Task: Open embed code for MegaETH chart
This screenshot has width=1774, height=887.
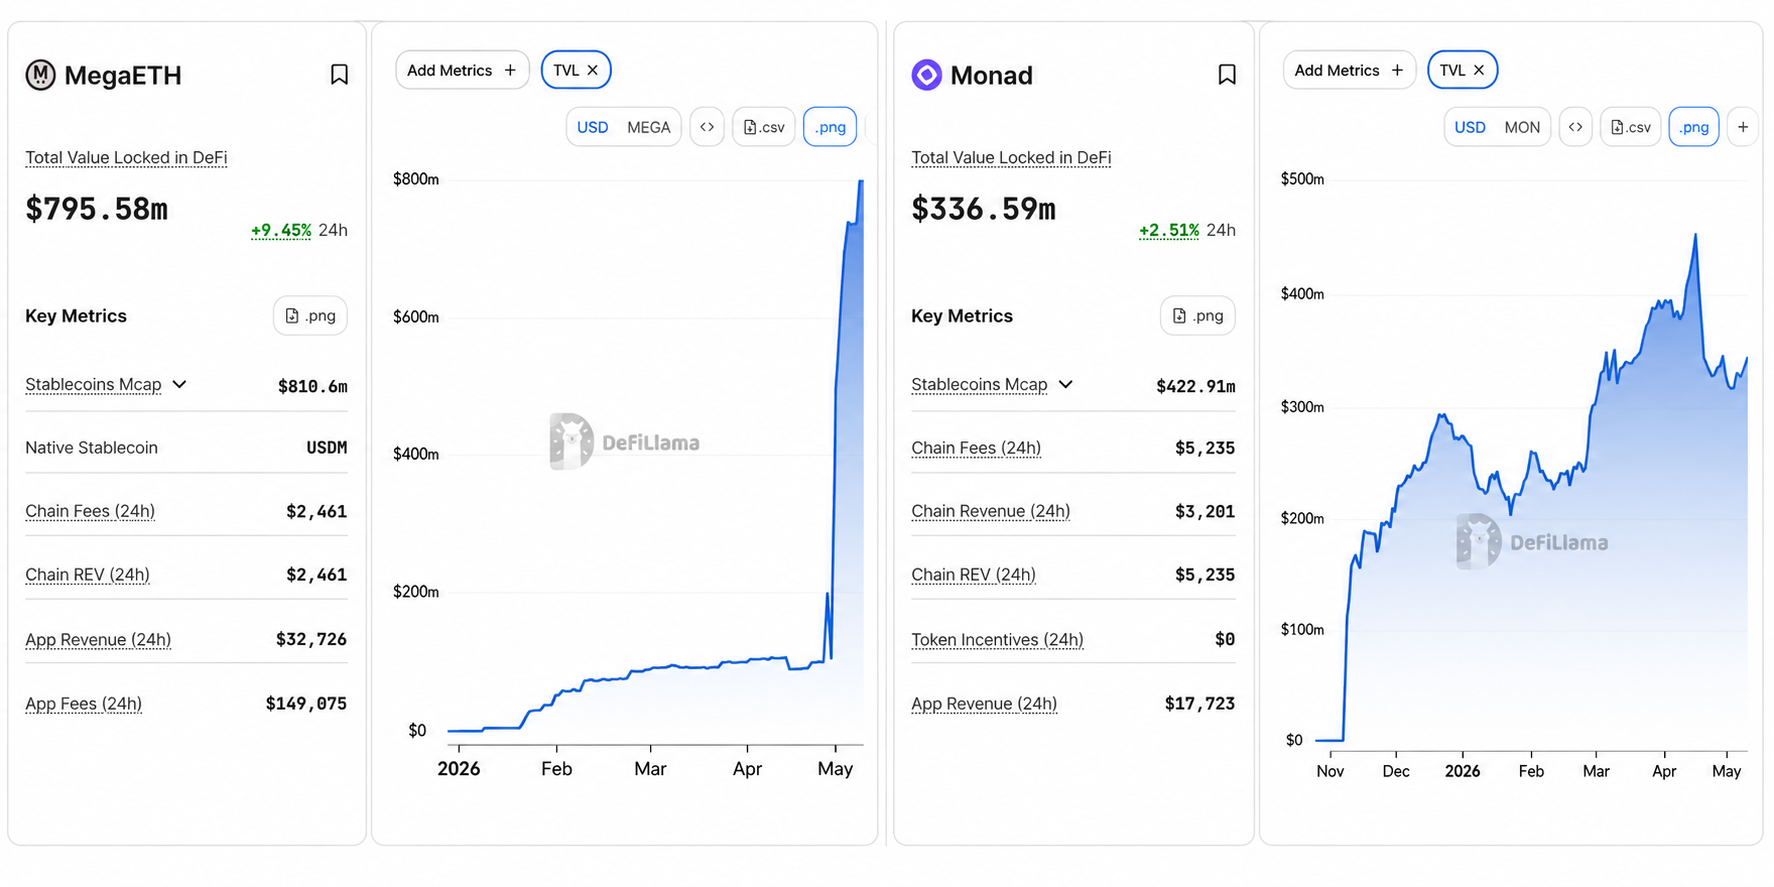Action: [x=707, y=127]
